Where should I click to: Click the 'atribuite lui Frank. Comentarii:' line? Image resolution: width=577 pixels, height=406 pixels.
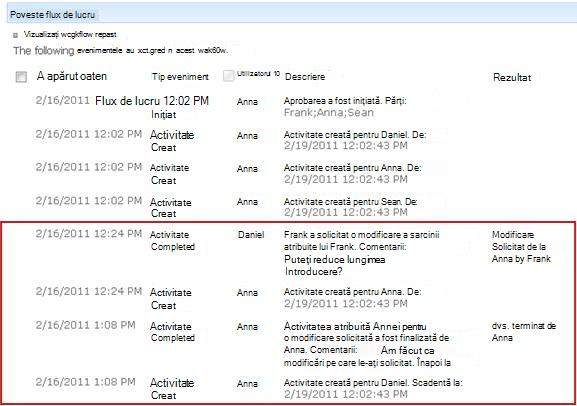(345, 247)
